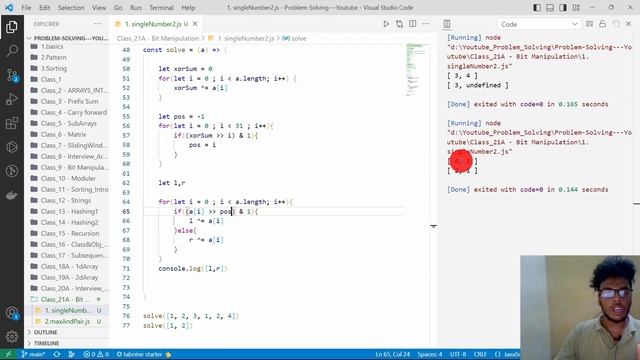This screenshot has height=360, width=640.
Task: Expand the Class_15 - Recursion folder
Action: pyautogui.click(x=67, y=233)
